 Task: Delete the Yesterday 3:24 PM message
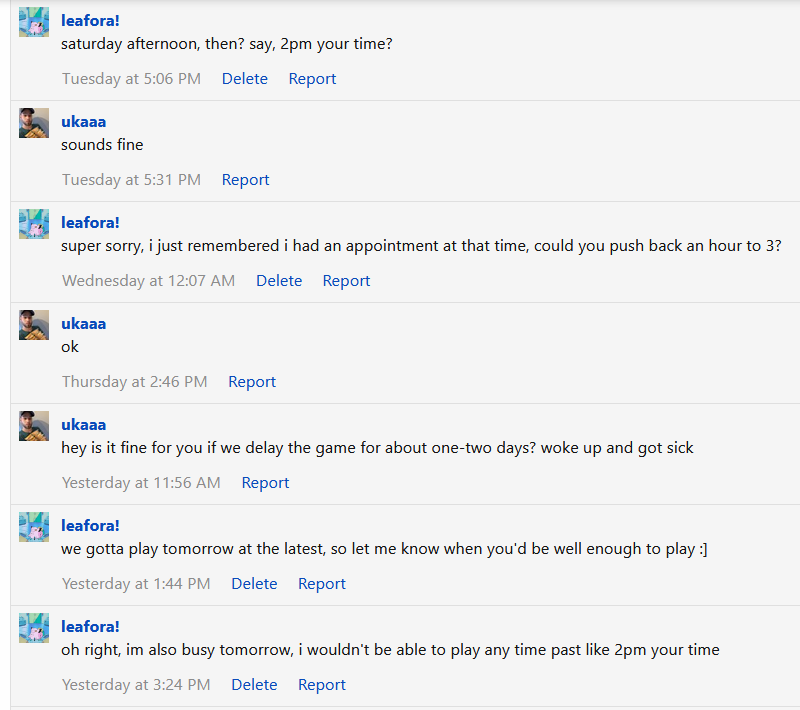[x=254, y=685]
